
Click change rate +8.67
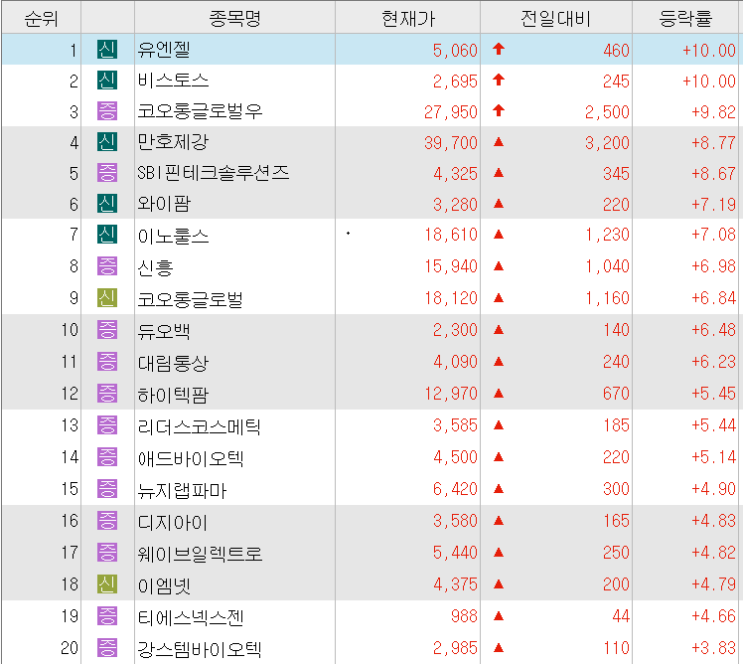click(714, 173)
